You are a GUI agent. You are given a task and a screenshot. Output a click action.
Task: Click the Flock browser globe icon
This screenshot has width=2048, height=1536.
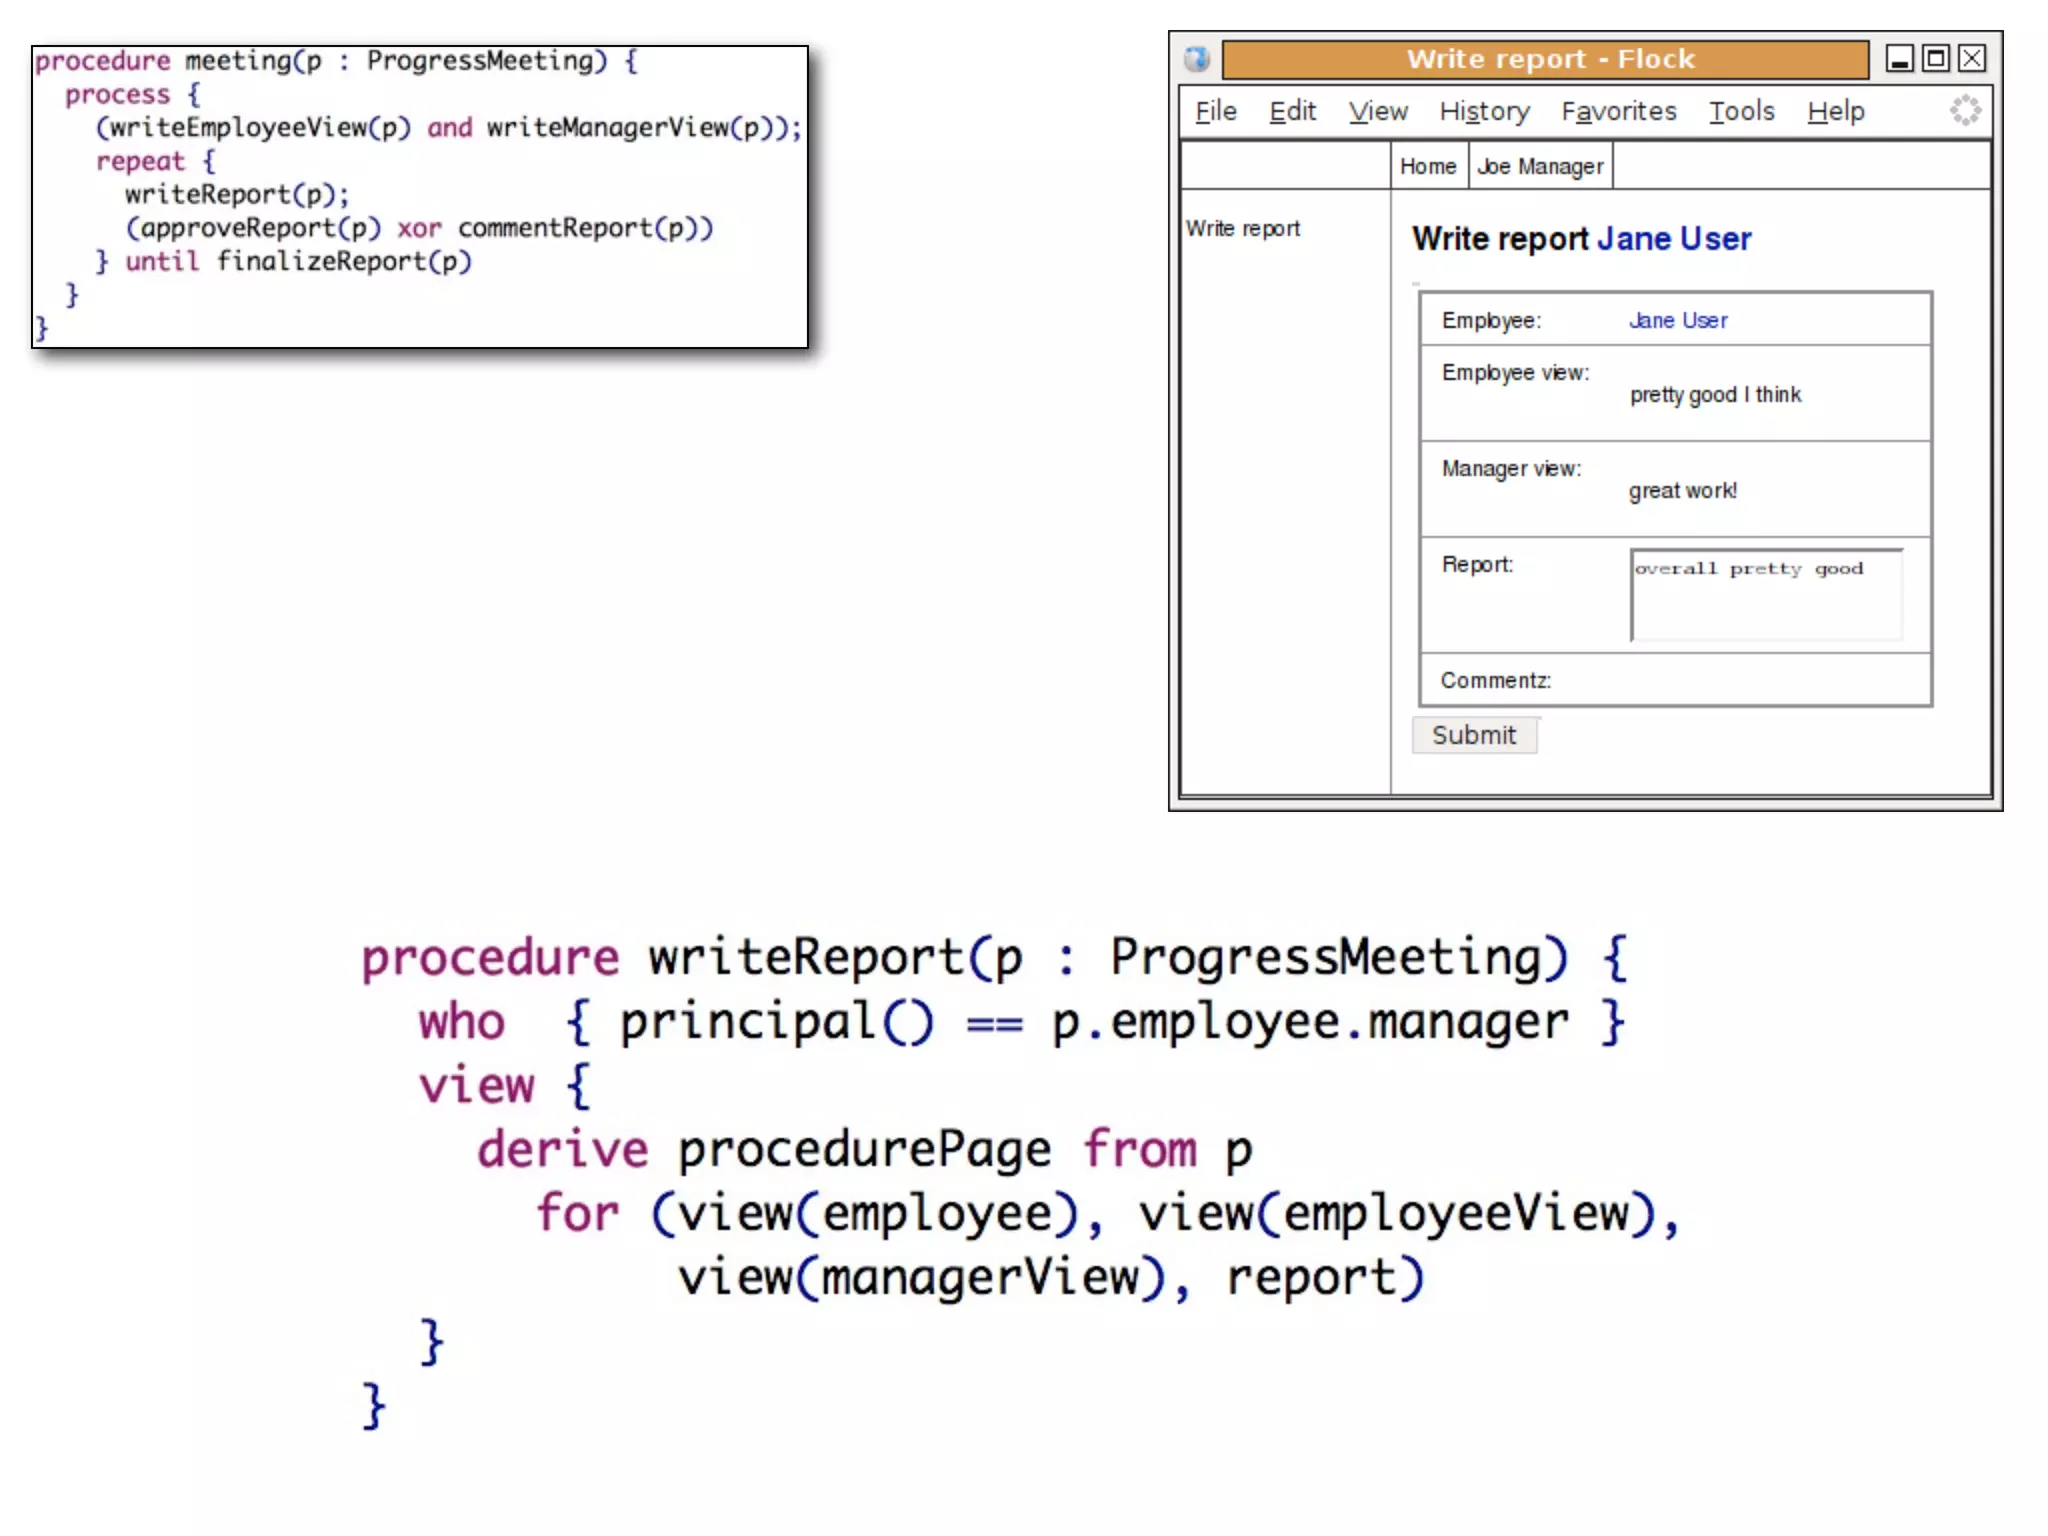[x=1197, y=59]
